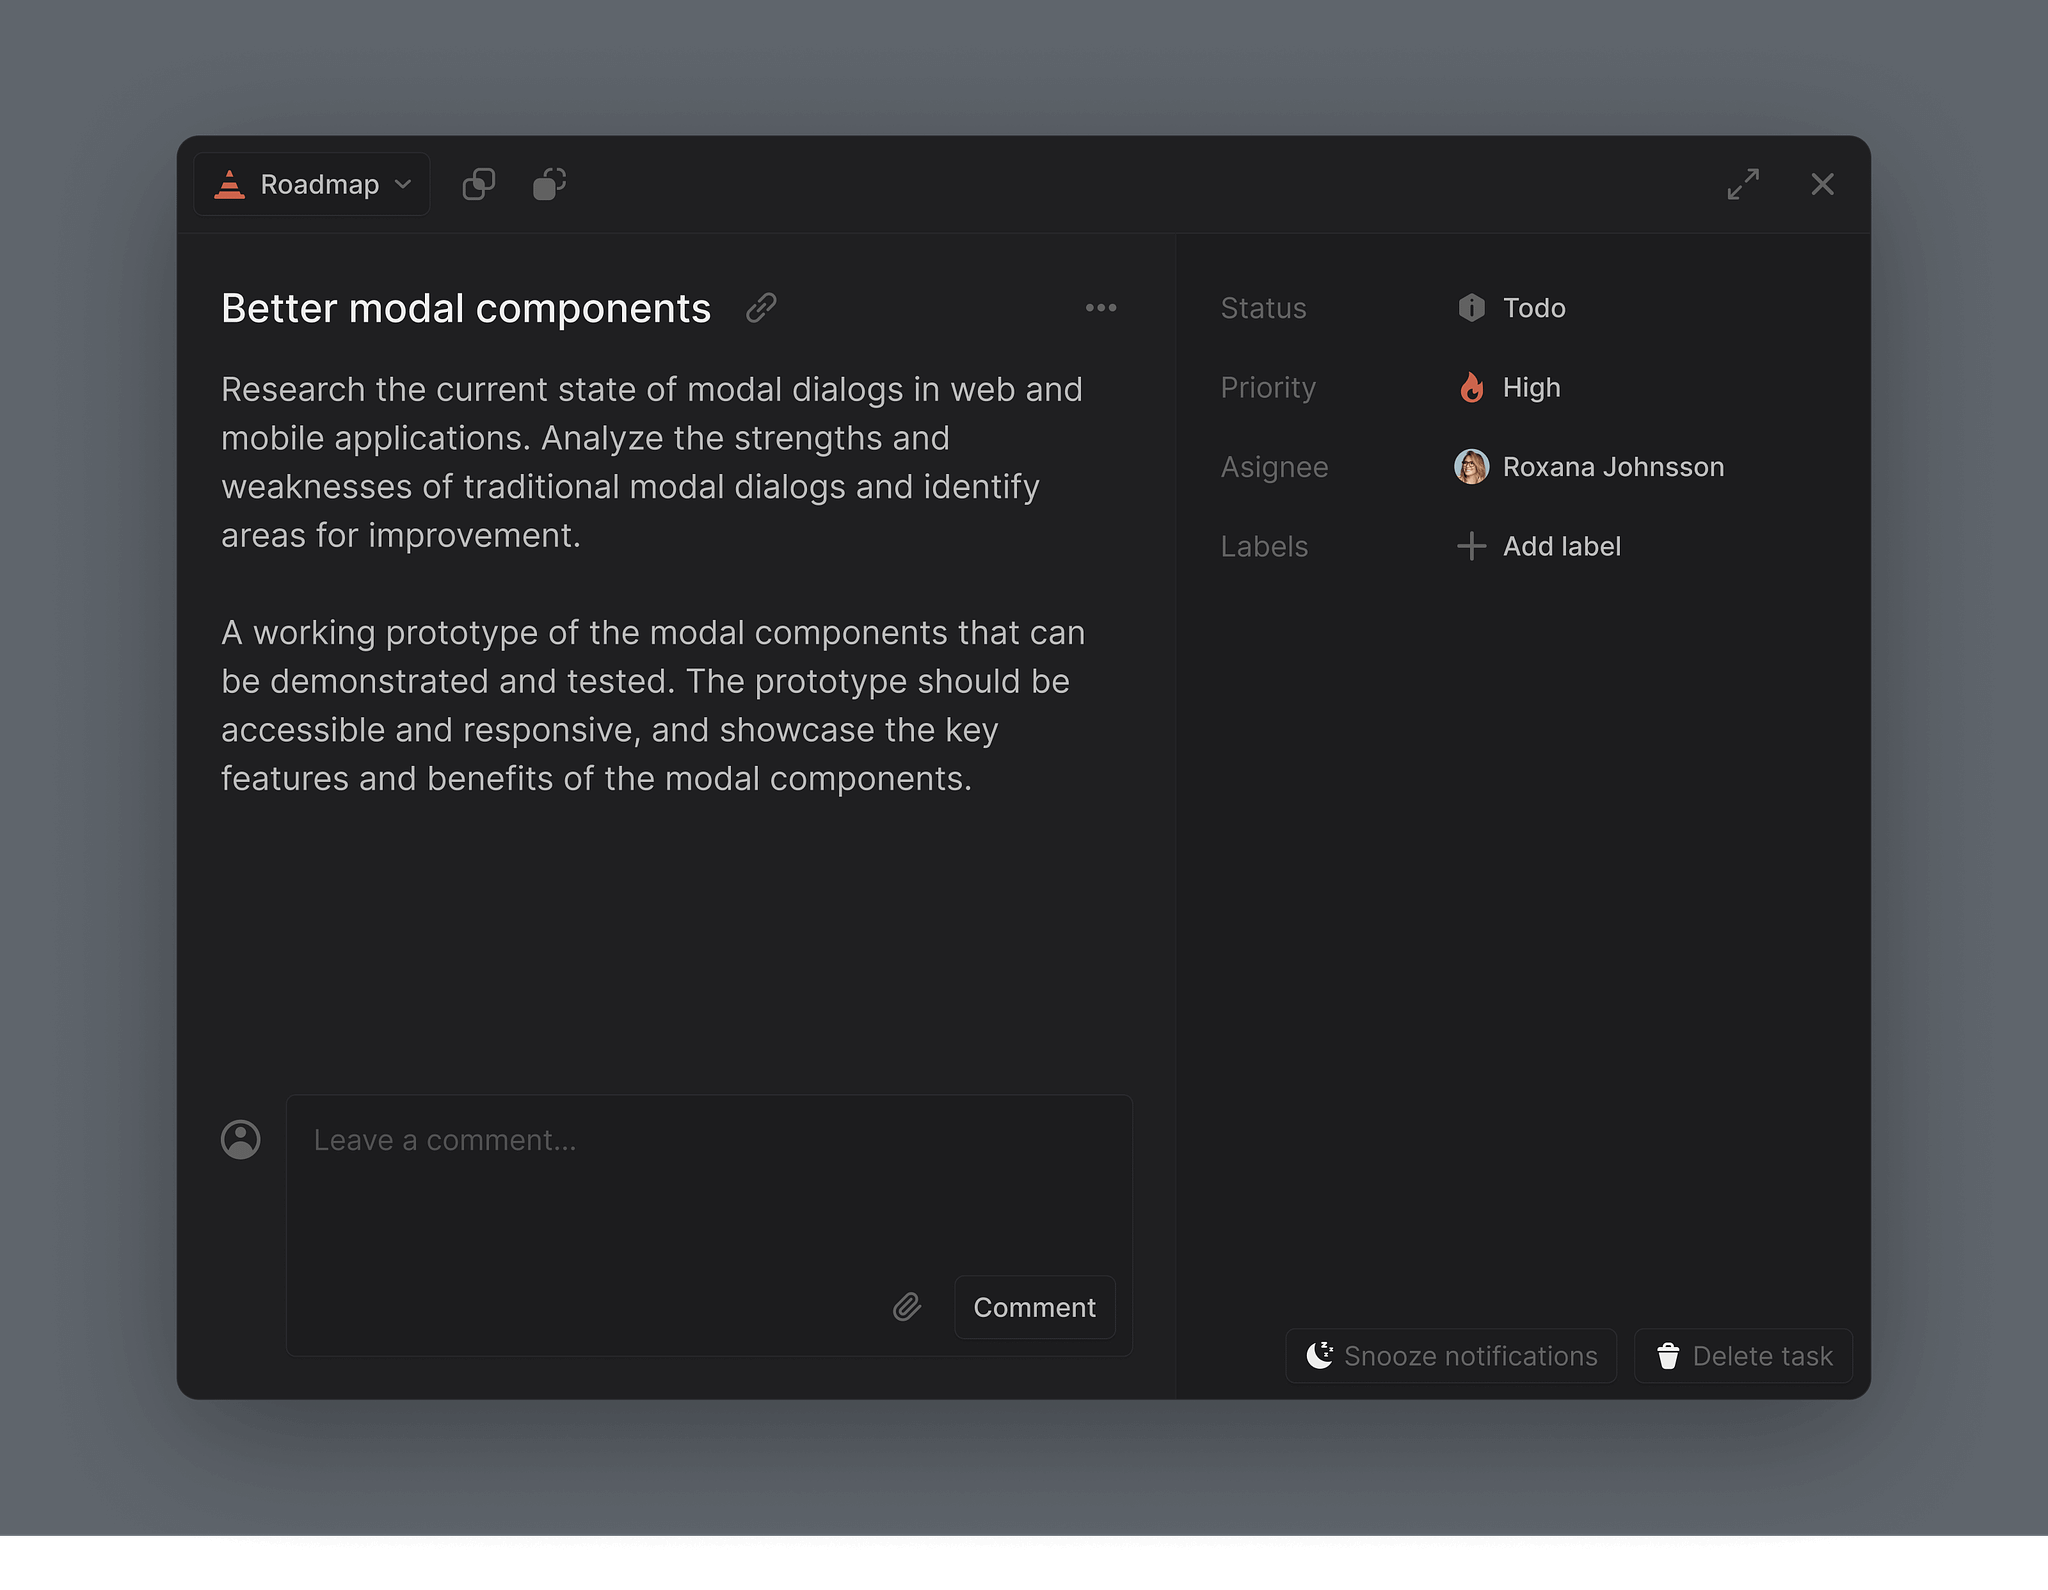Select the Better modal components title
The height and width of the screenshot is (1590, 2048).
(466, 308)
